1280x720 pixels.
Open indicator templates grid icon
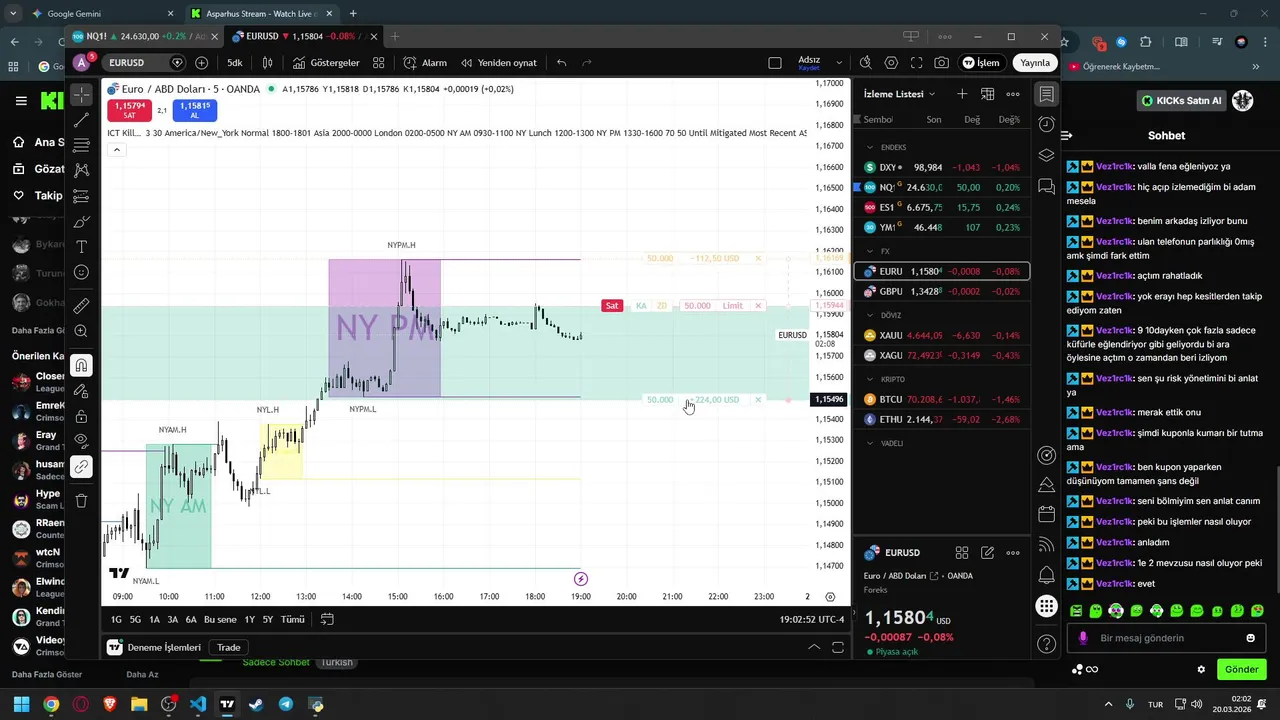click(379, 63)
